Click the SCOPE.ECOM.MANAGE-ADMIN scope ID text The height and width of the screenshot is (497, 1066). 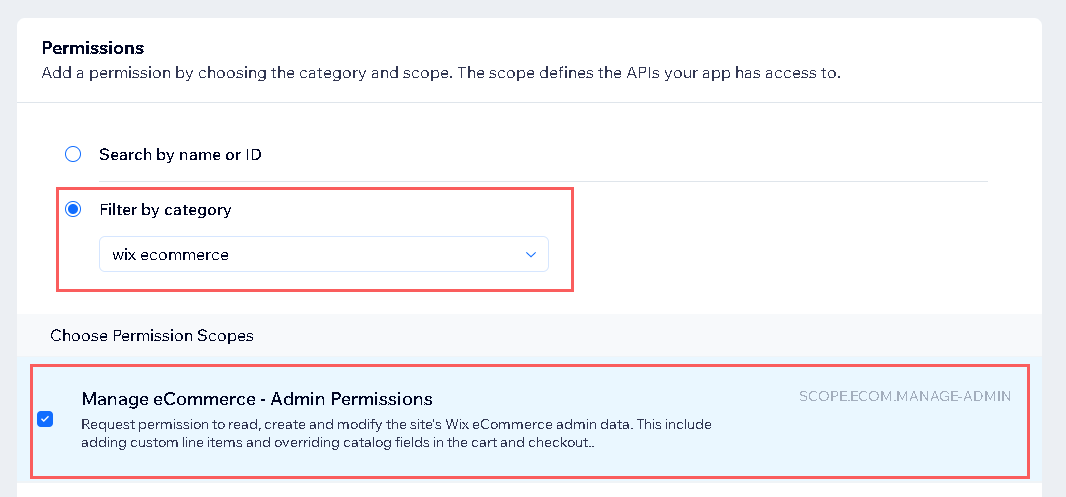point(905,396)
